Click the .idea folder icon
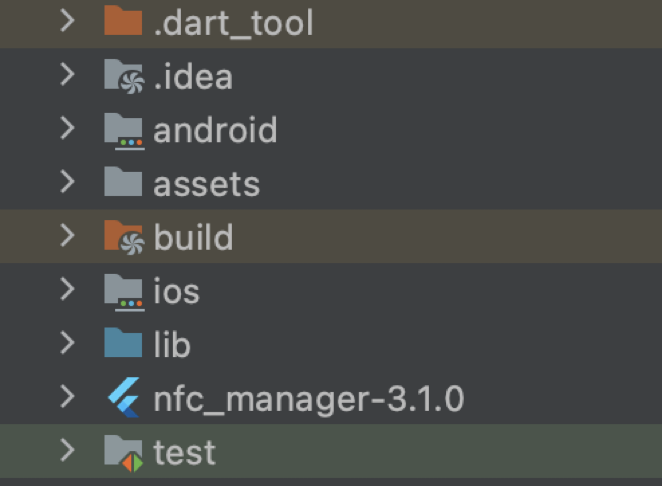This screenshot has height=486, width=662. coord(123,76)
